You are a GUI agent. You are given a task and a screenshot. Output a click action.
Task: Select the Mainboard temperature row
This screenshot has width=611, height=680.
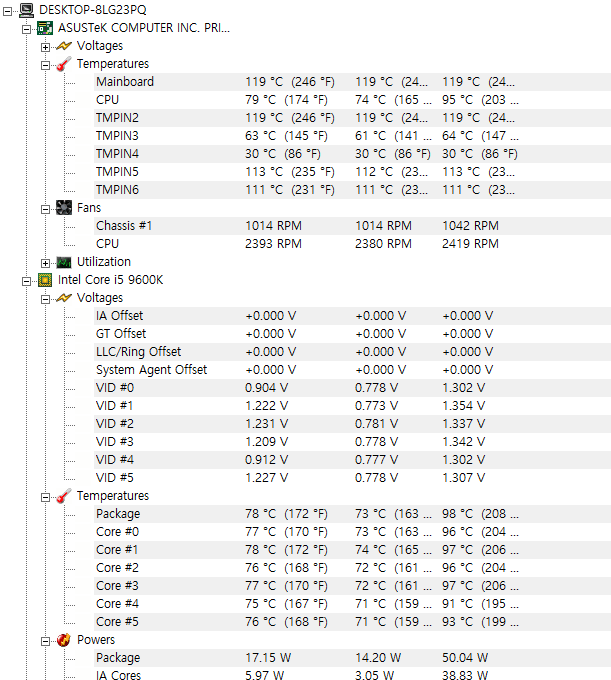(125, 82)
